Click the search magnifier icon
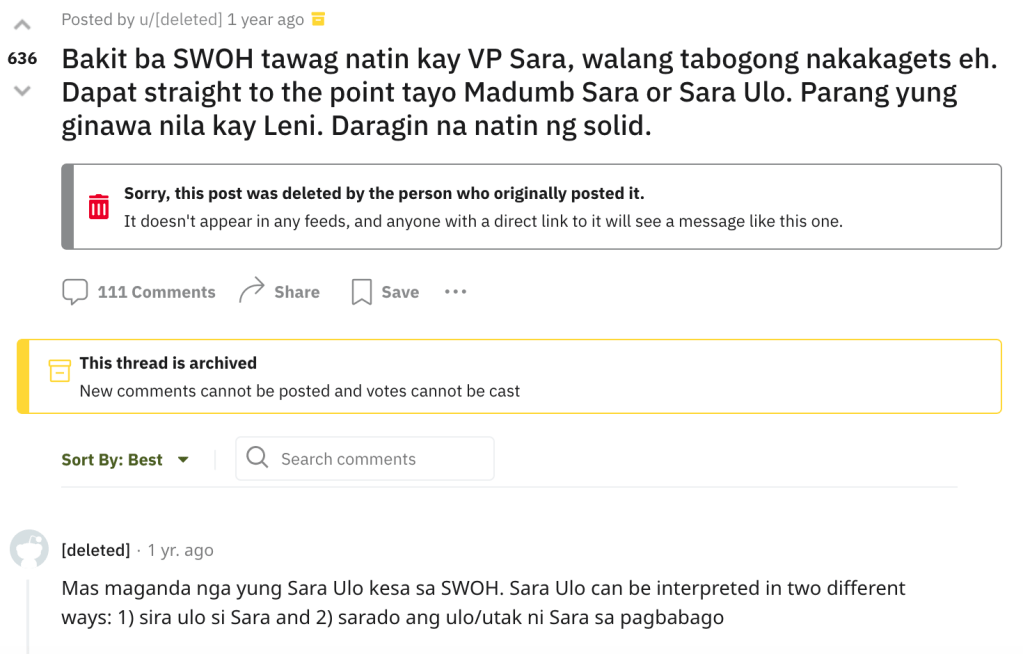Screen dimensions: 1023x654 tap(257, 458)
